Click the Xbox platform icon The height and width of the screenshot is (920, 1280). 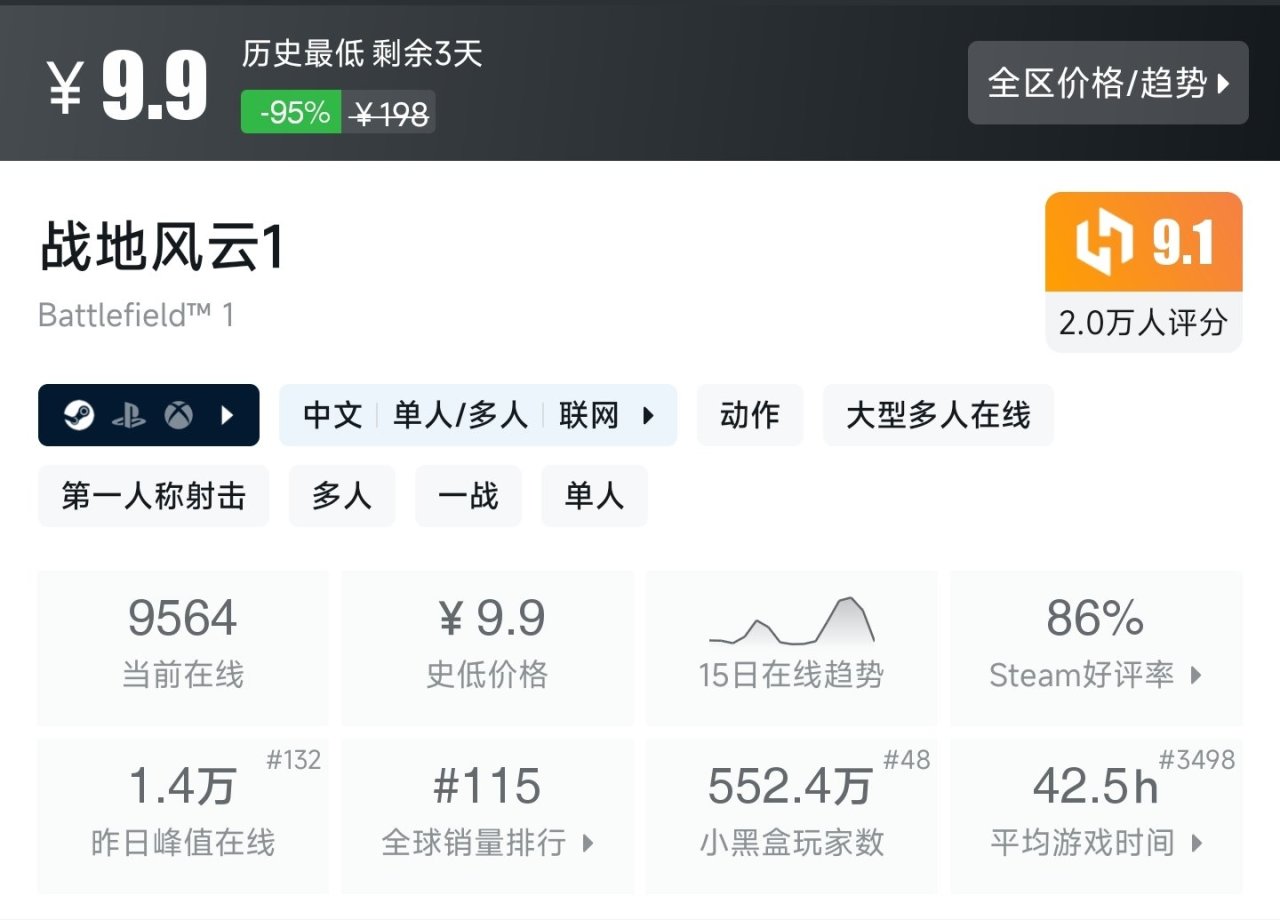[x=179, y=415]
